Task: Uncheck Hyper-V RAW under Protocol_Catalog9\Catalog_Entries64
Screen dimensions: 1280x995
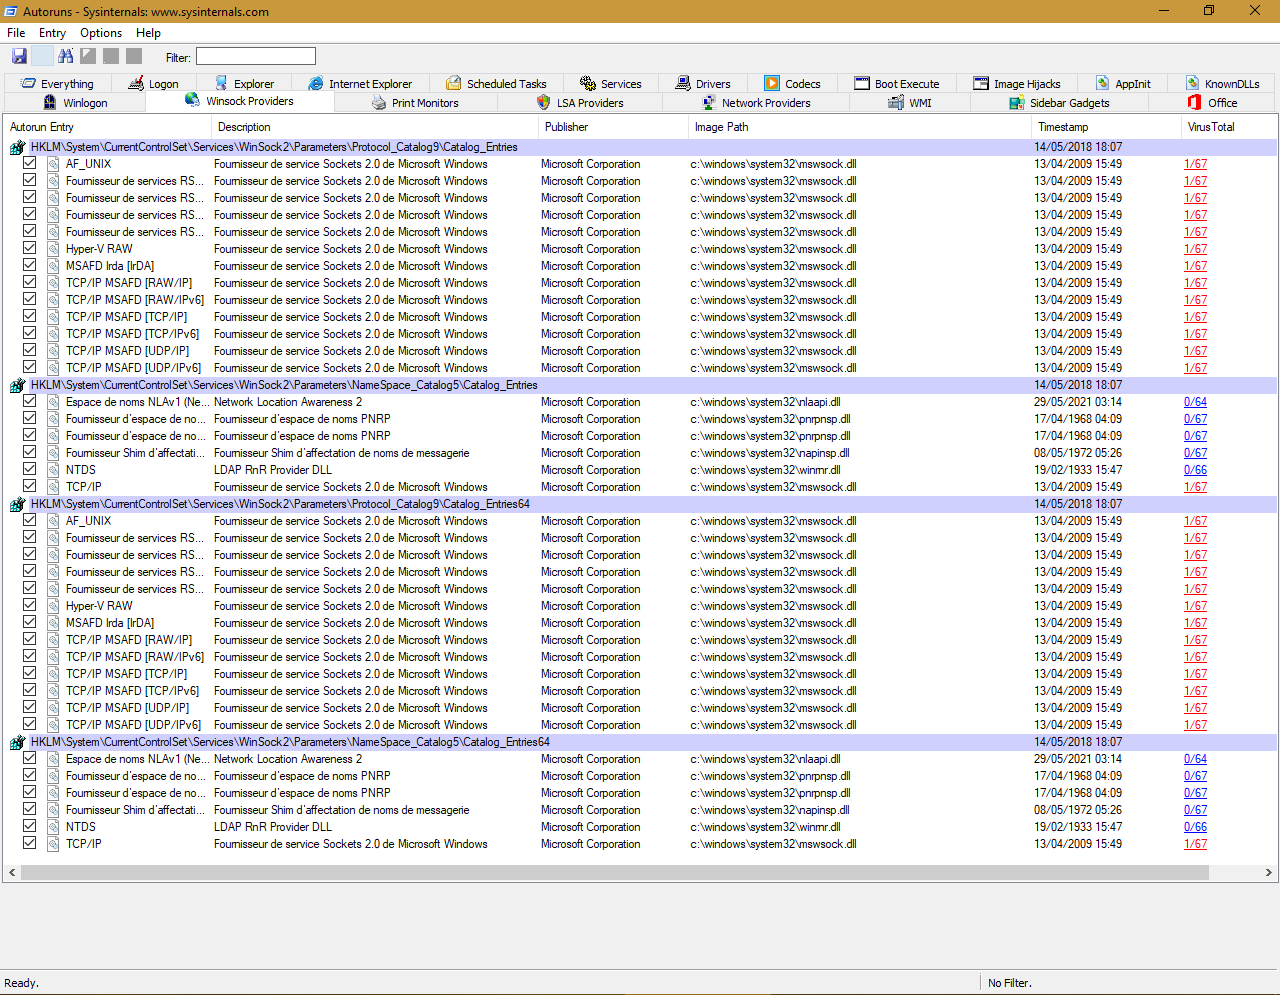Action: [x=30, y=605]
